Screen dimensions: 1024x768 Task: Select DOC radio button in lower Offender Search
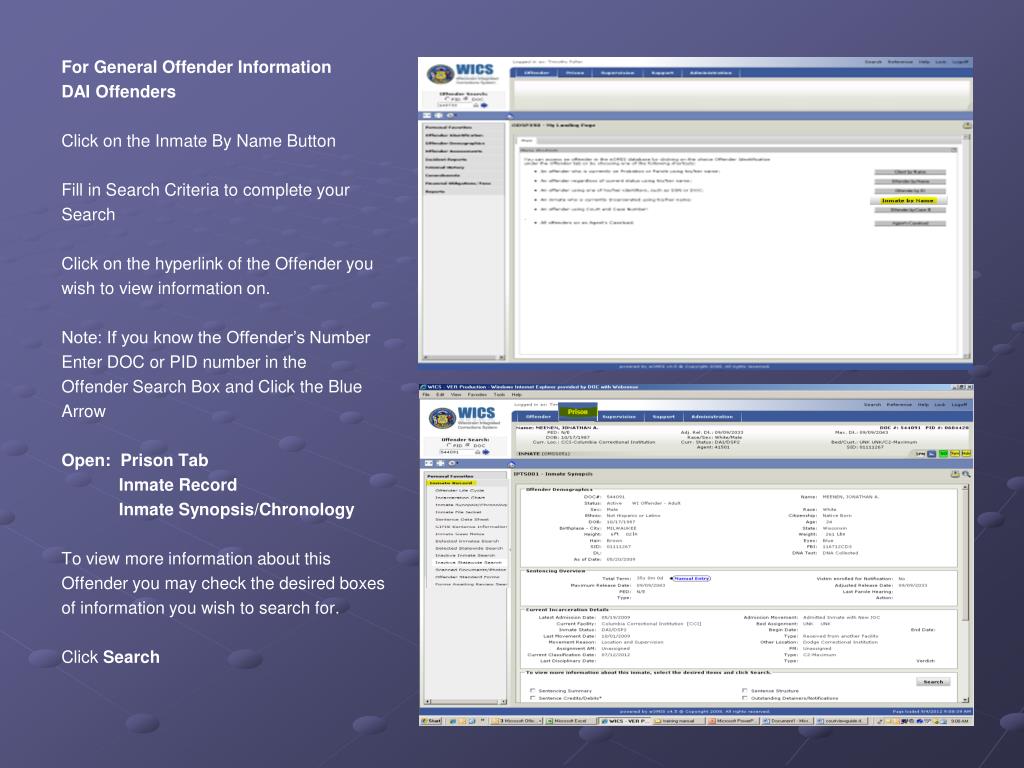(468, 445)
